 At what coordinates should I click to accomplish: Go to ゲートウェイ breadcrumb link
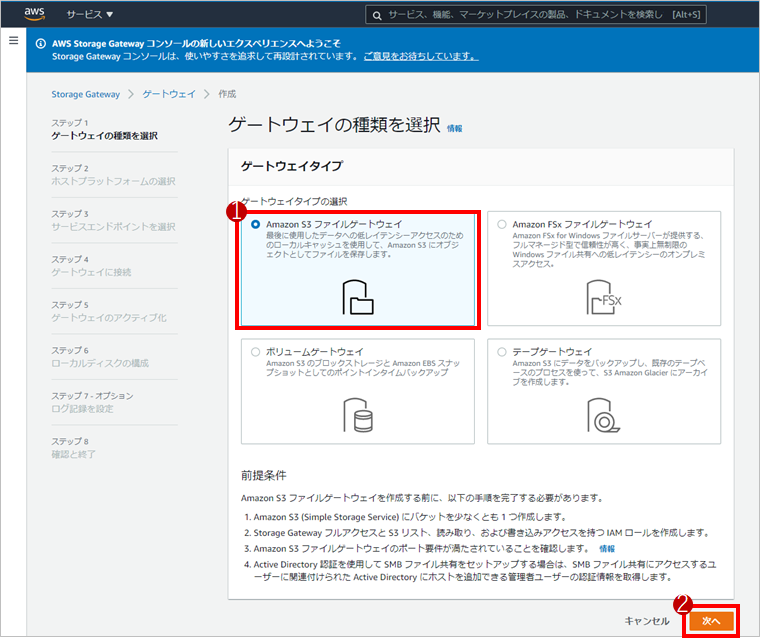[169, 94]
